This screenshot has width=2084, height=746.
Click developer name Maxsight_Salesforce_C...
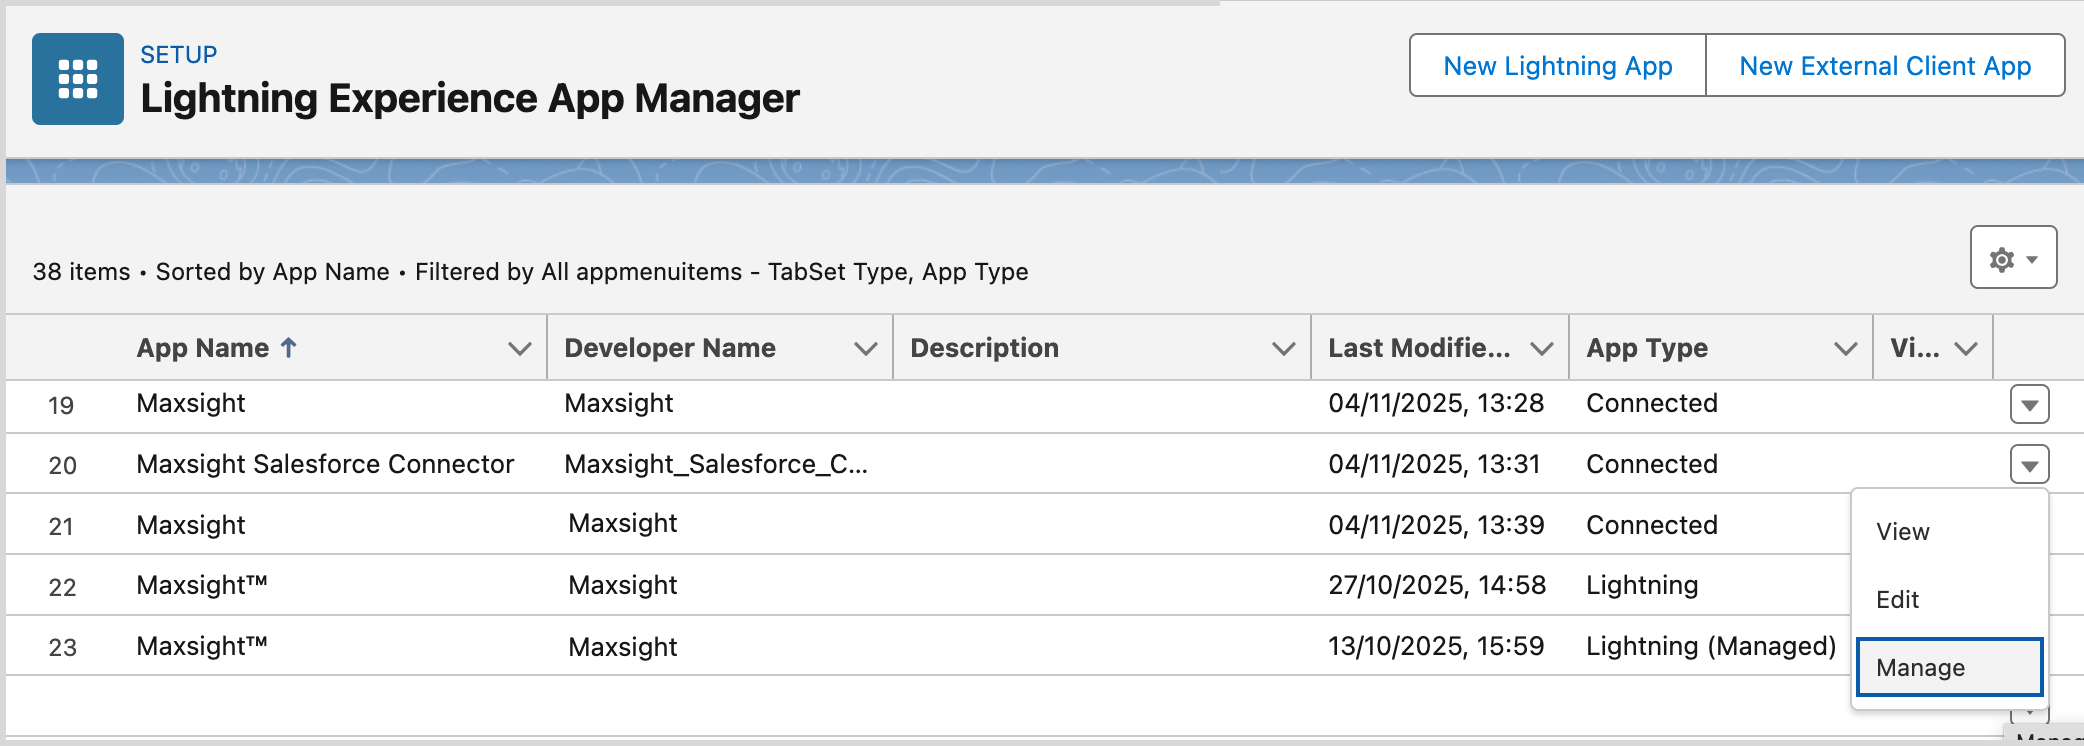pyautogui.click(x=716, y=464)
